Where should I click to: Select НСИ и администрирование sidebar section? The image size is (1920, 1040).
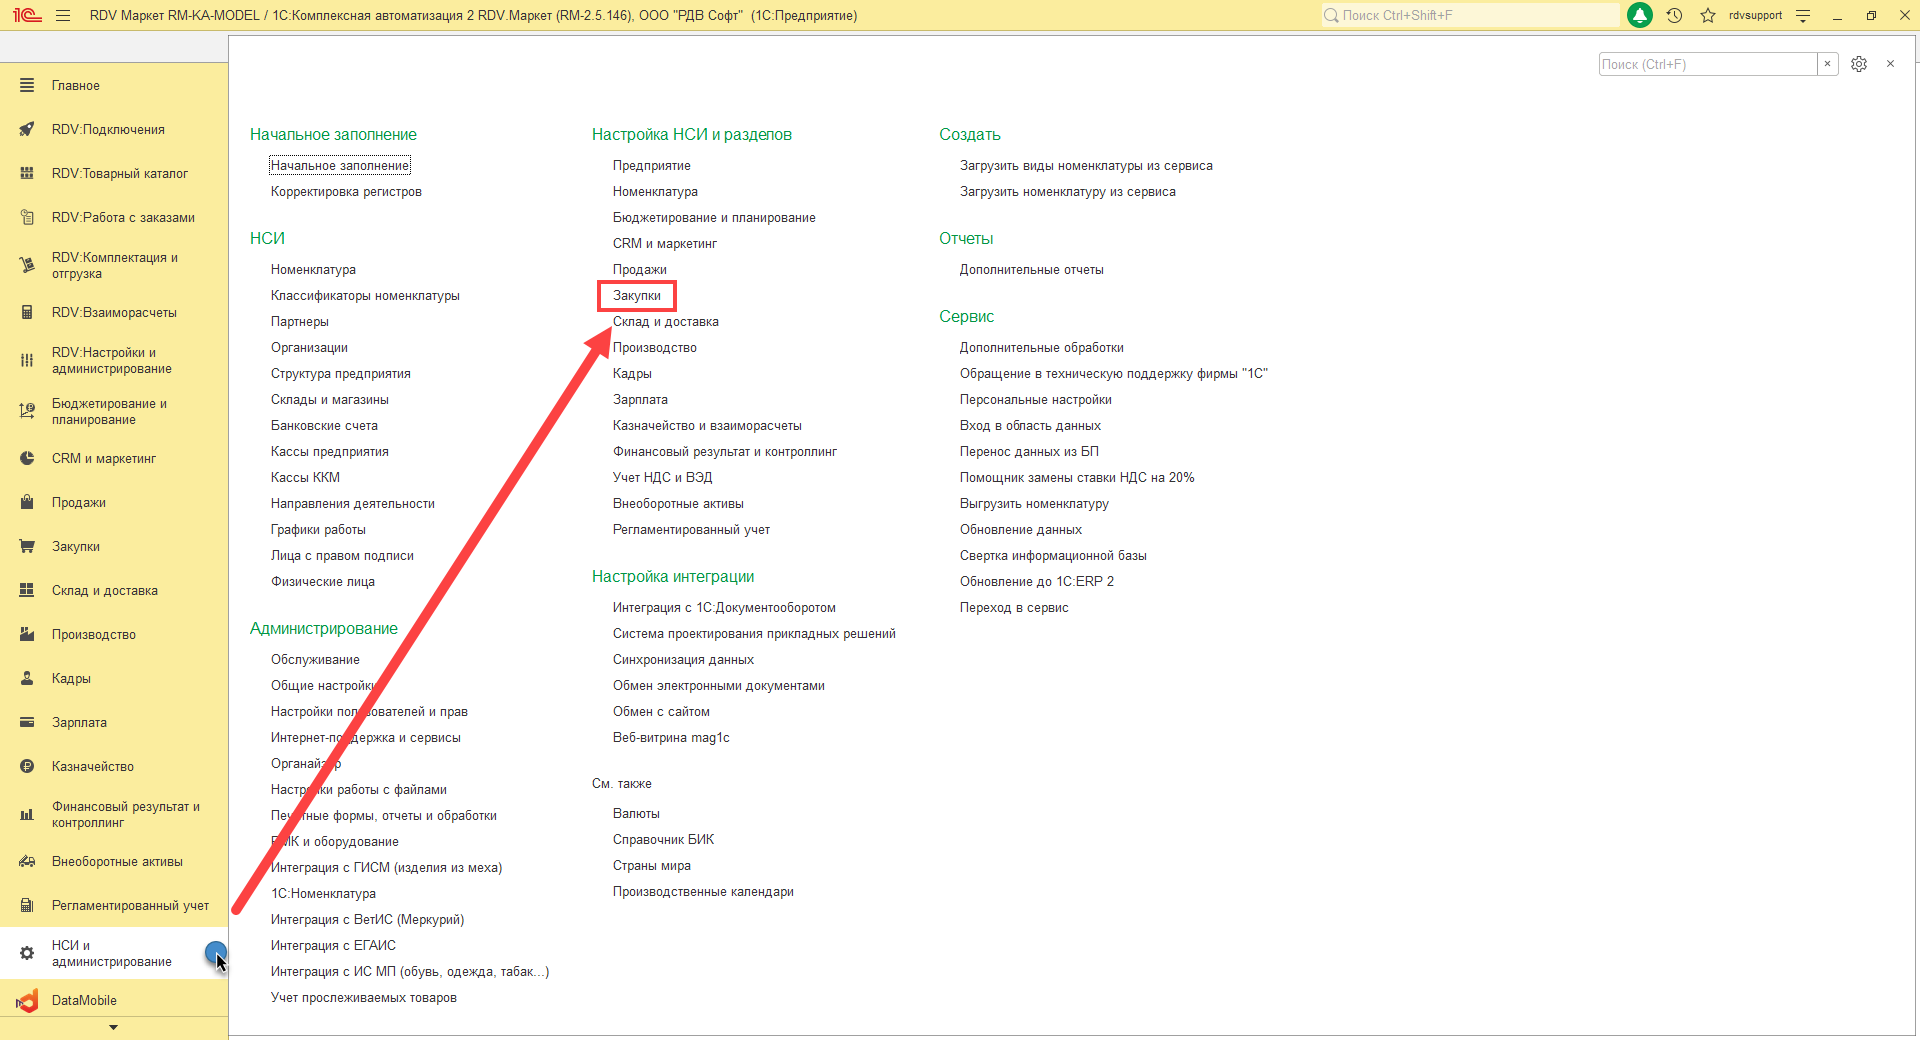click(114, 954)
